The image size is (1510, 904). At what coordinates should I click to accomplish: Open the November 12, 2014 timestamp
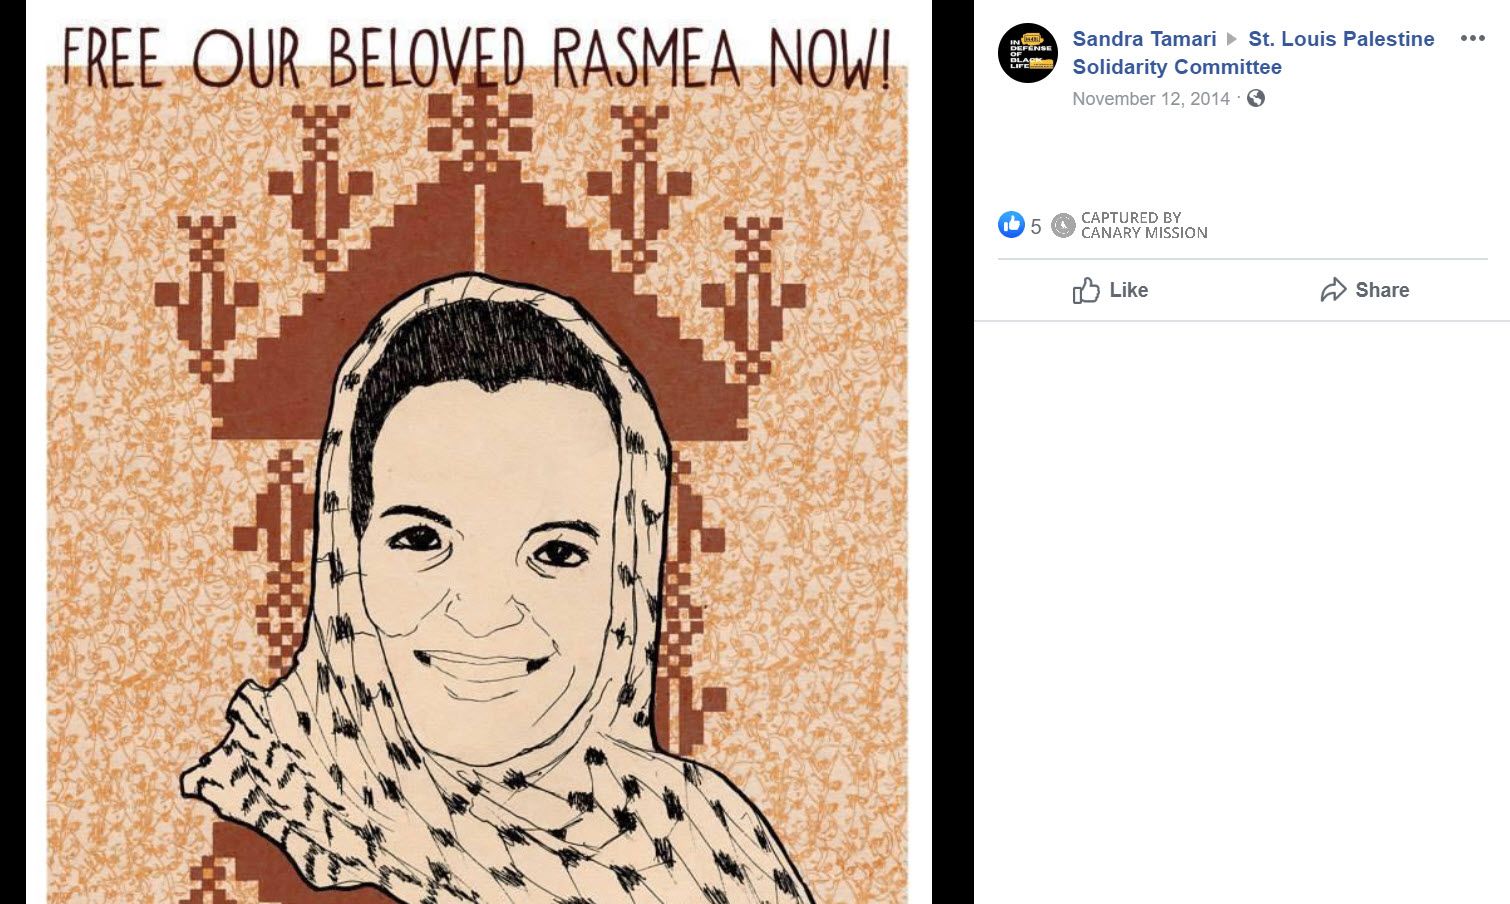1151,99
